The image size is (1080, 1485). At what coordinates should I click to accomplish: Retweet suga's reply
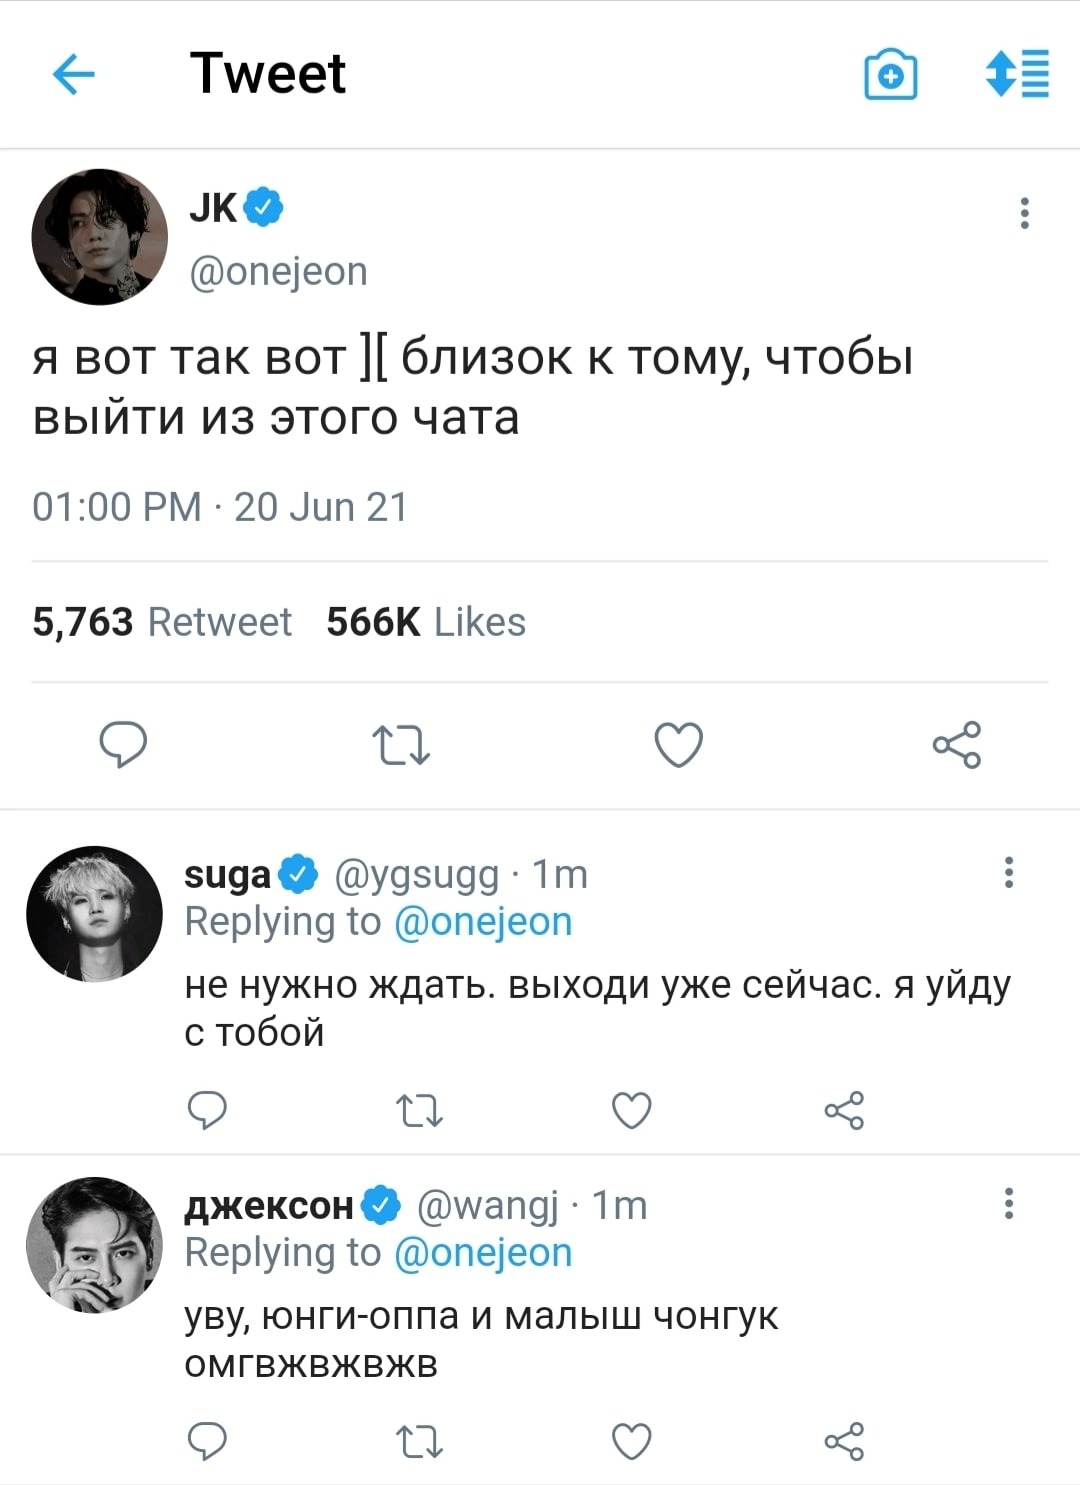[420, 1111]
